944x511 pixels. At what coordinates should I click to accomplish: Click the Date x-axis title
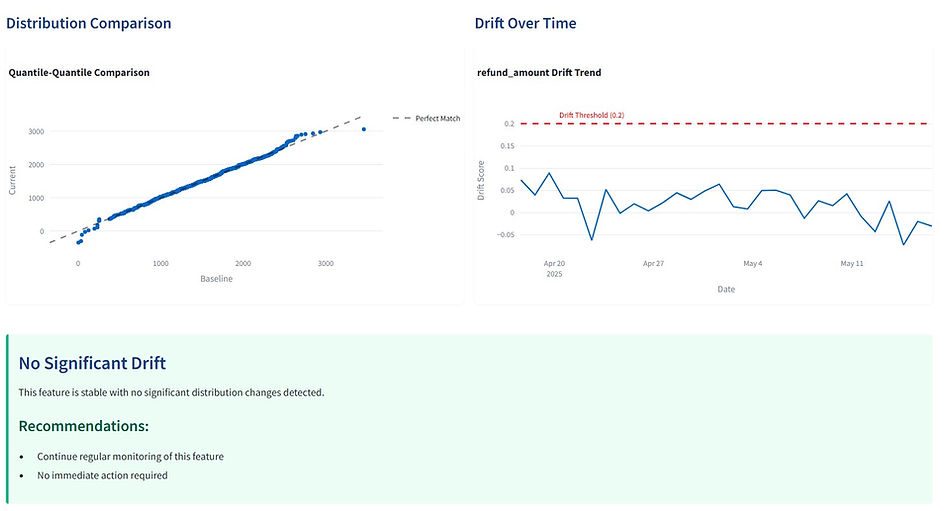click(726, 289)
